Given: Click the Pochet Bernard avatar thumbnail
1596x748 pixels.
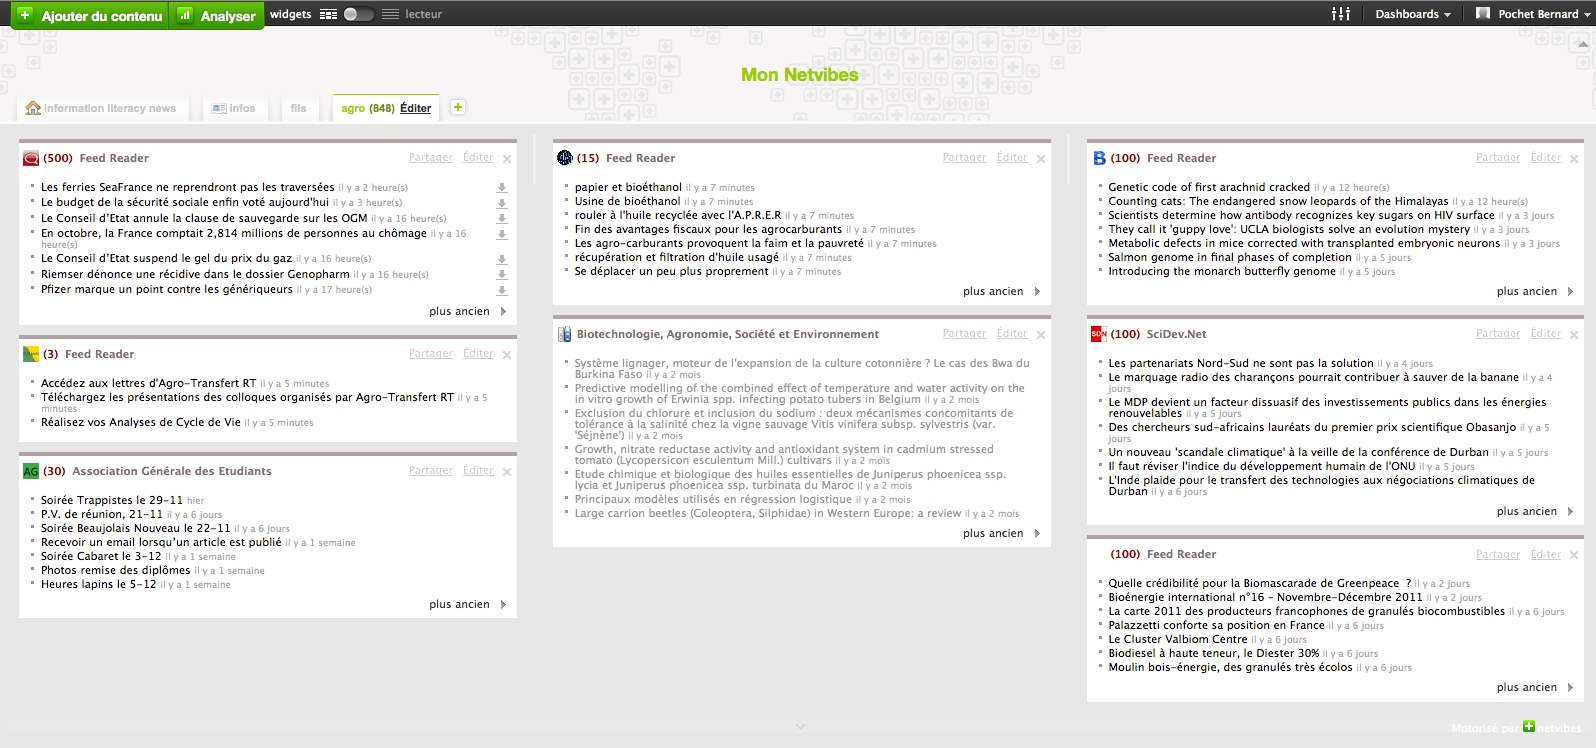Looking at the screenshot, I should pyautogui.click(x=1483, y=13).
